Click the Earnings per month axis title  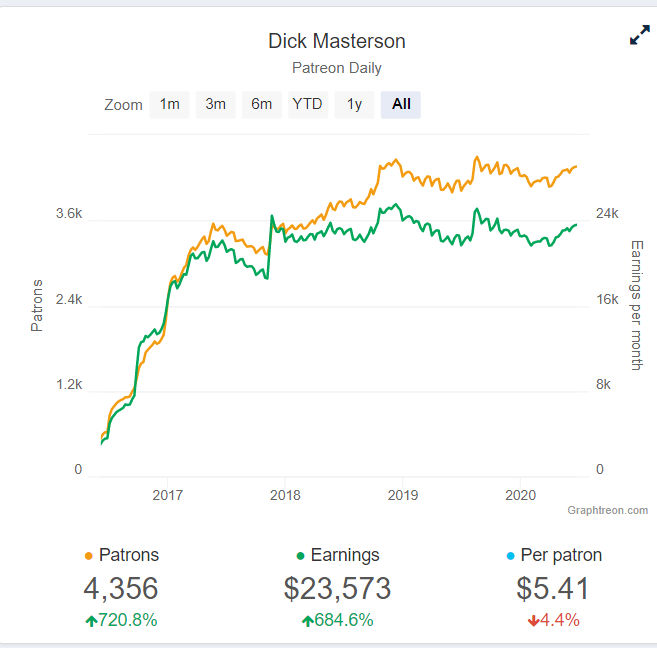[637, 305]
